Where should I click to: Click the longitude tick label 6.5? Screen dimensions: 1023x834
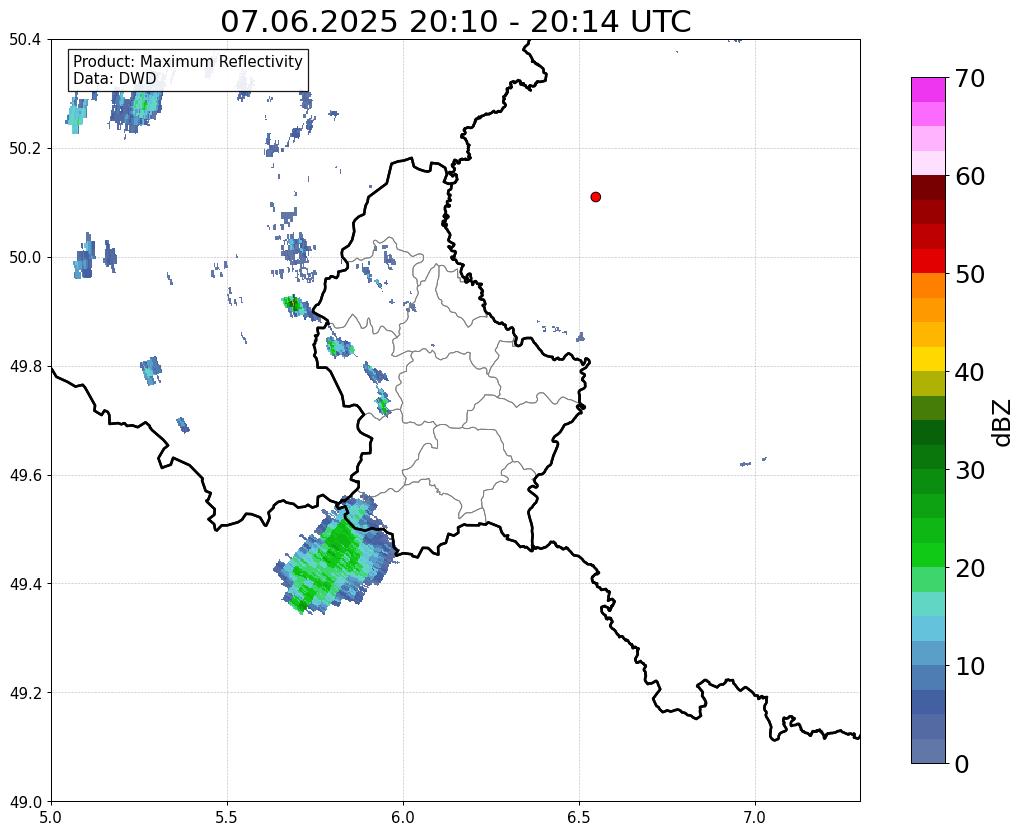click(x=579, y=818)
